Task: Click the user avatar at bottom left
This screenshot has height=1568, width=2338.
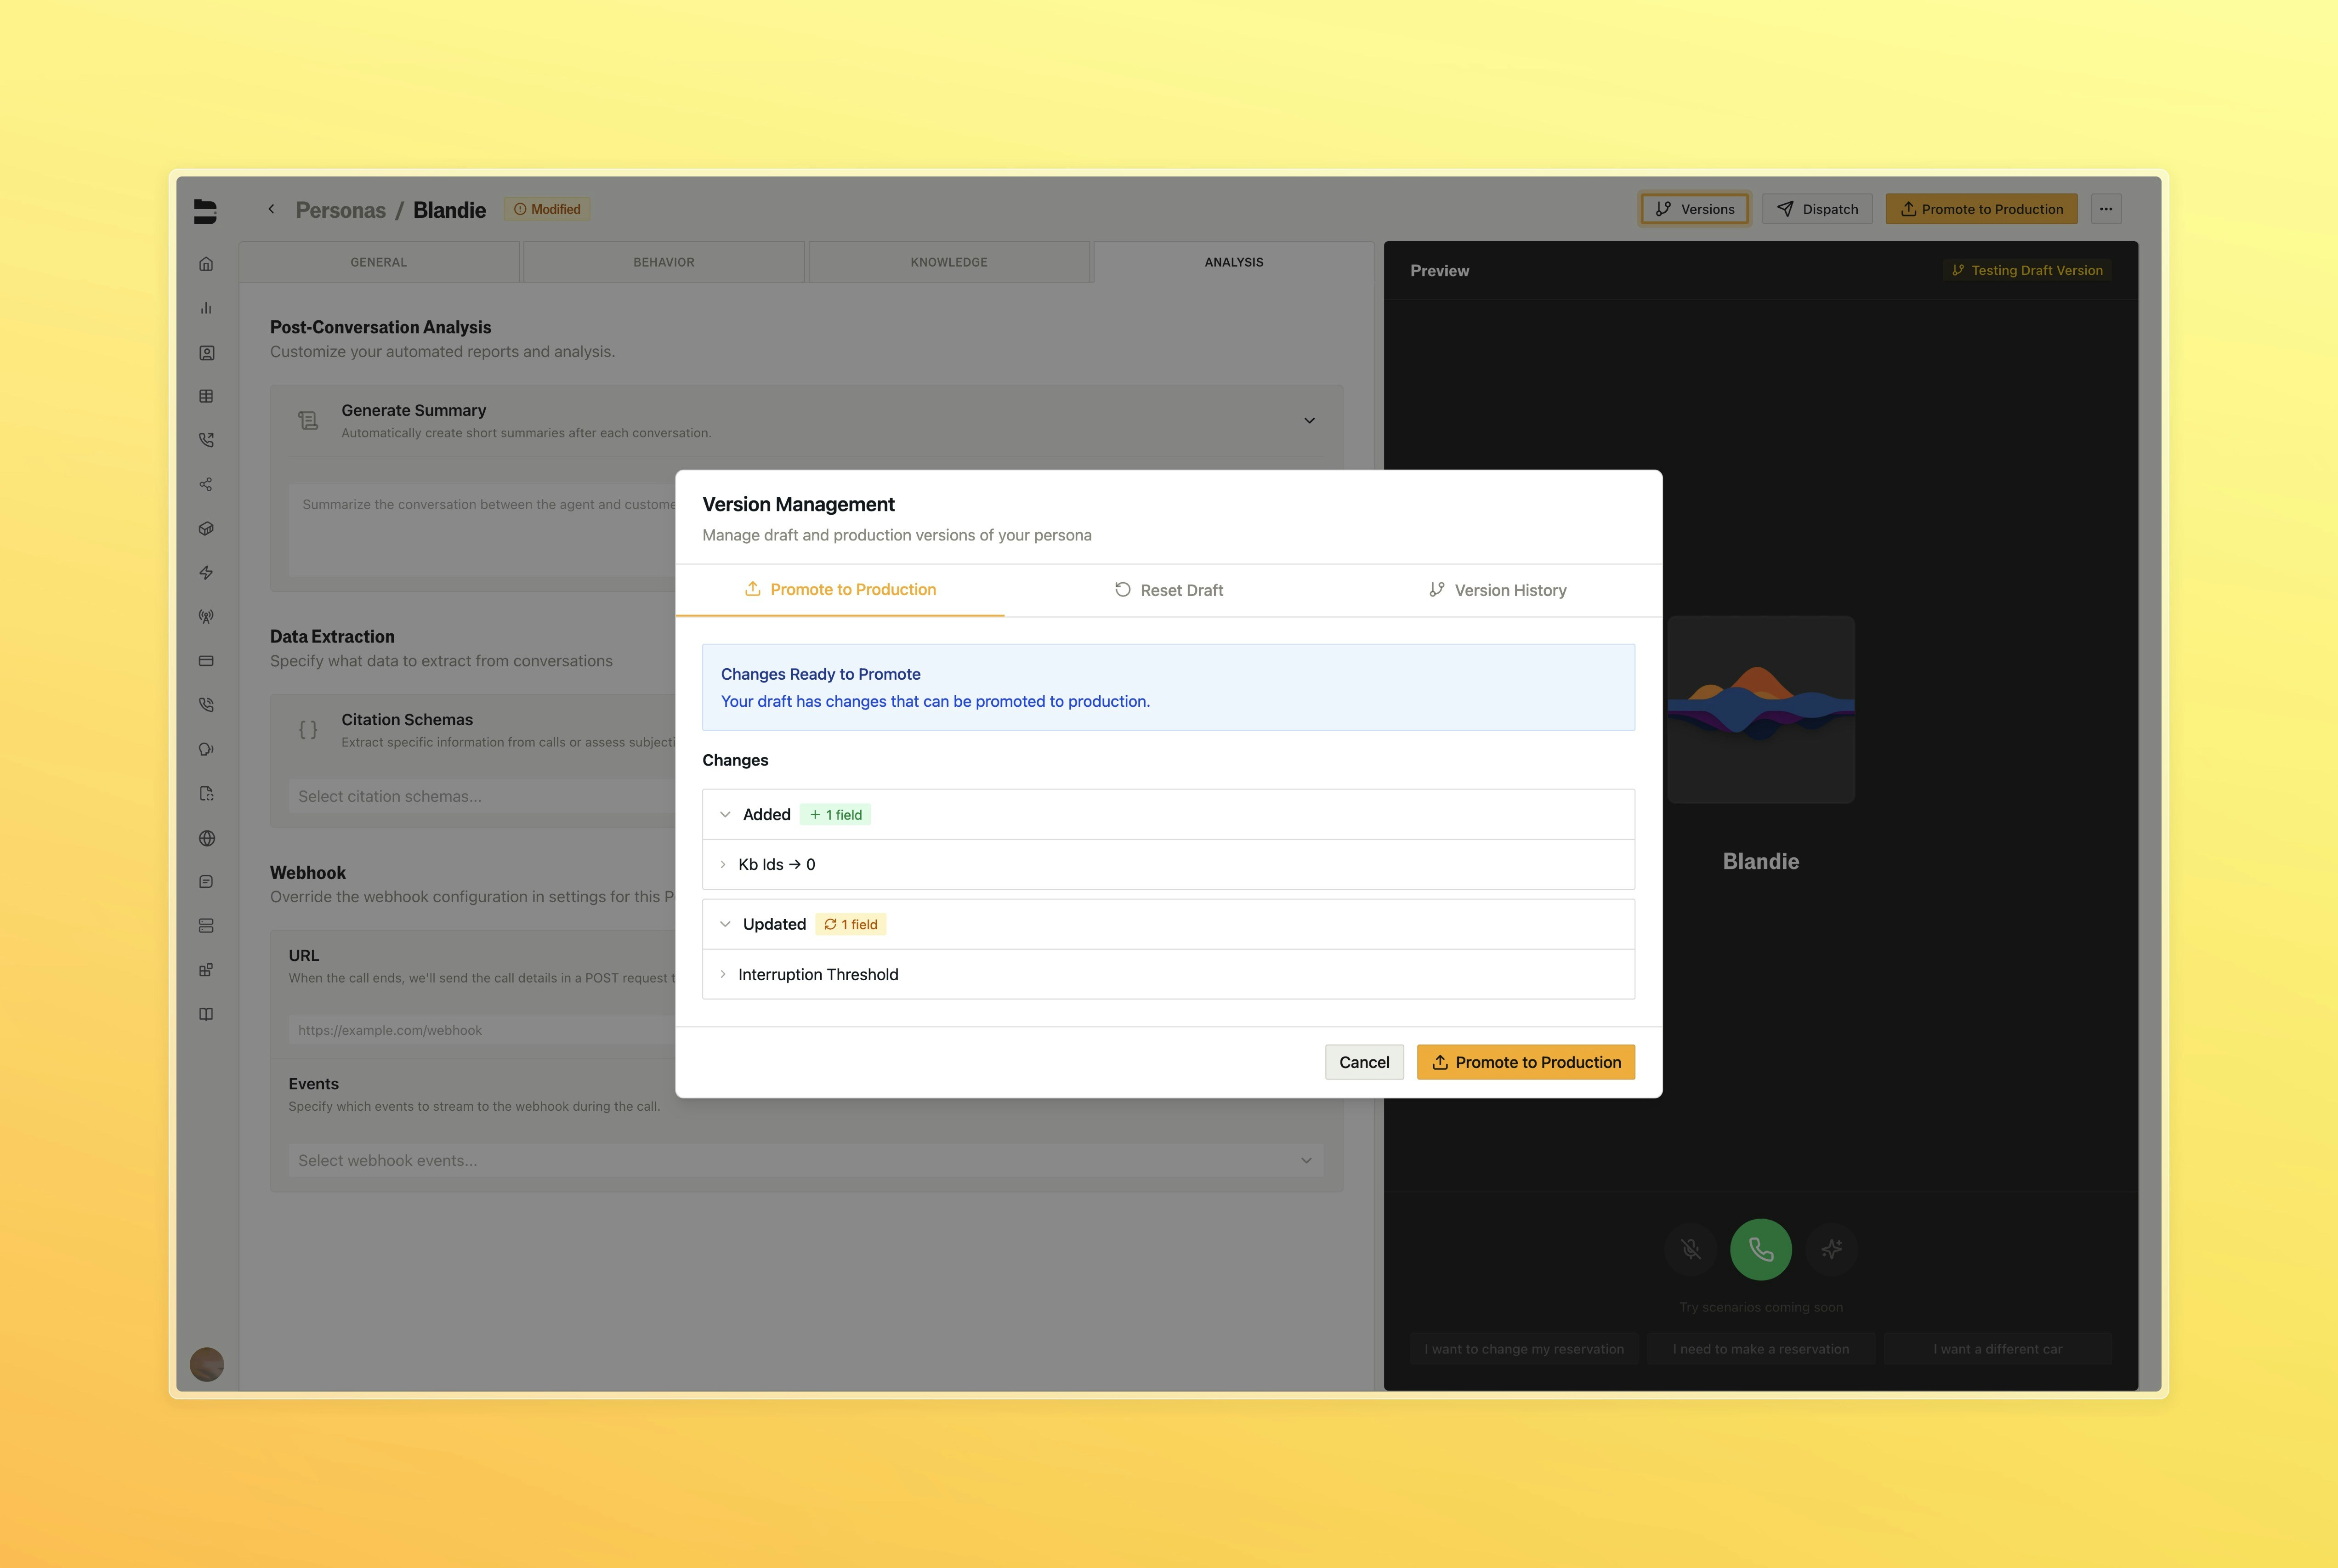Action: click(x=207, y=1364)
